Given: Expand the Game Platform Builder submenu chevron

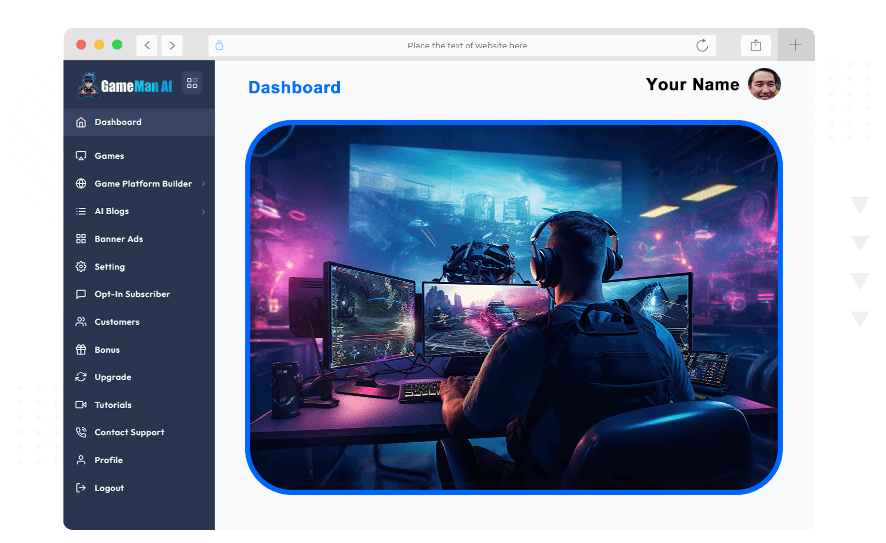Looking at the screenshot, I should [x=203, y=184].
